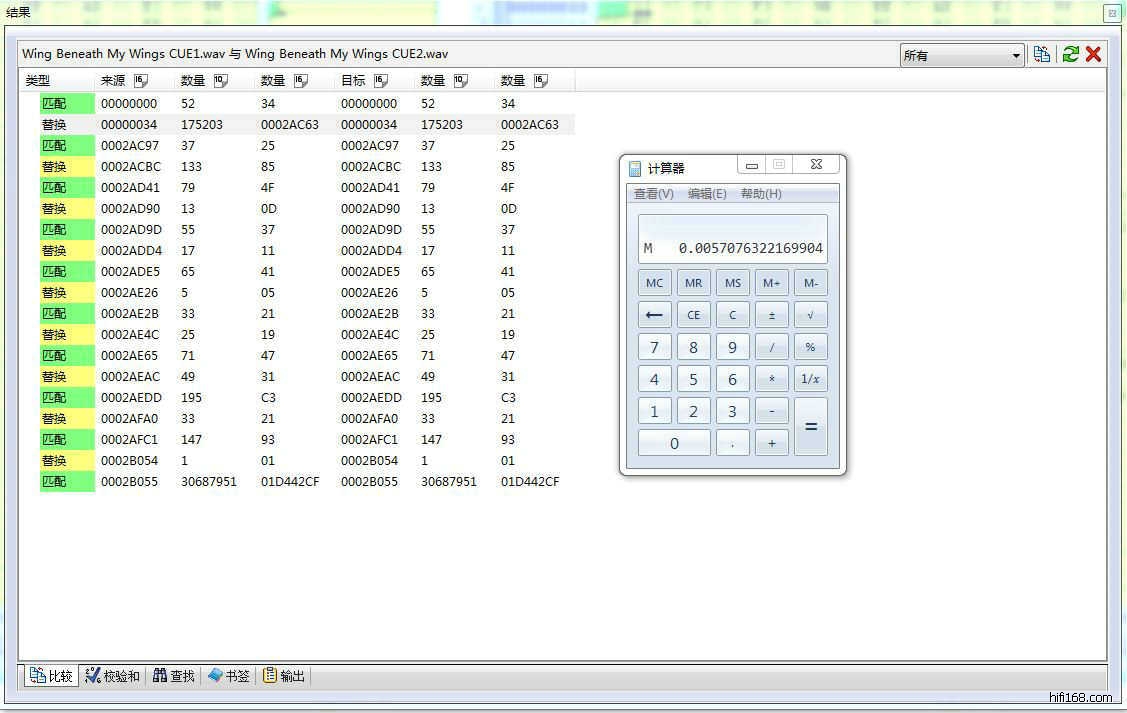Close the calculator window
This screenshot has height=713, width=1127.
tap(816, 165)
